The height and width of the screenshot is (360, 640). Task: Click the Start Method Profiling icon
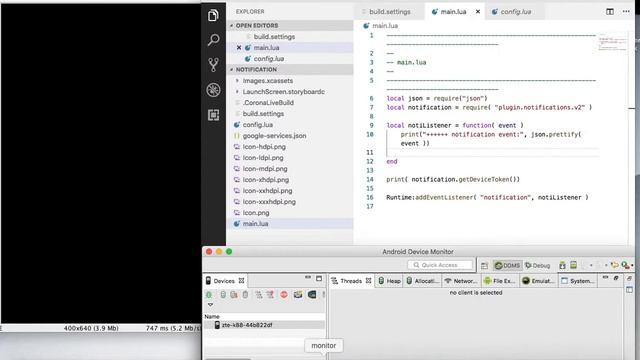(270, 295)
